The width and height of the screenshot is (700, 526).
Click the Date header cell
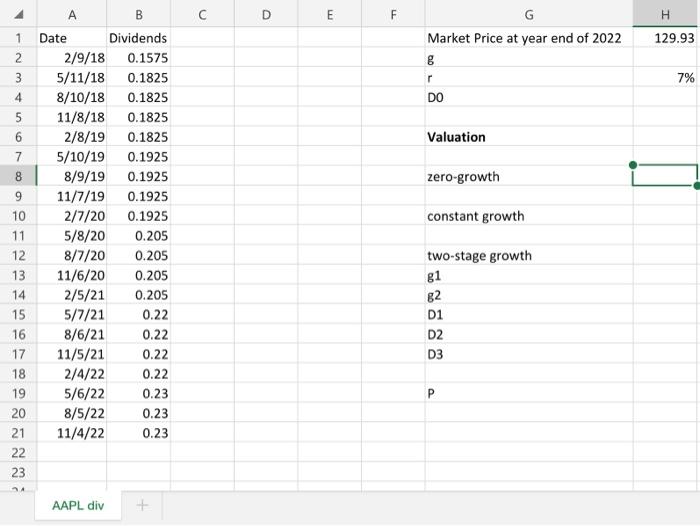point(72,38)
